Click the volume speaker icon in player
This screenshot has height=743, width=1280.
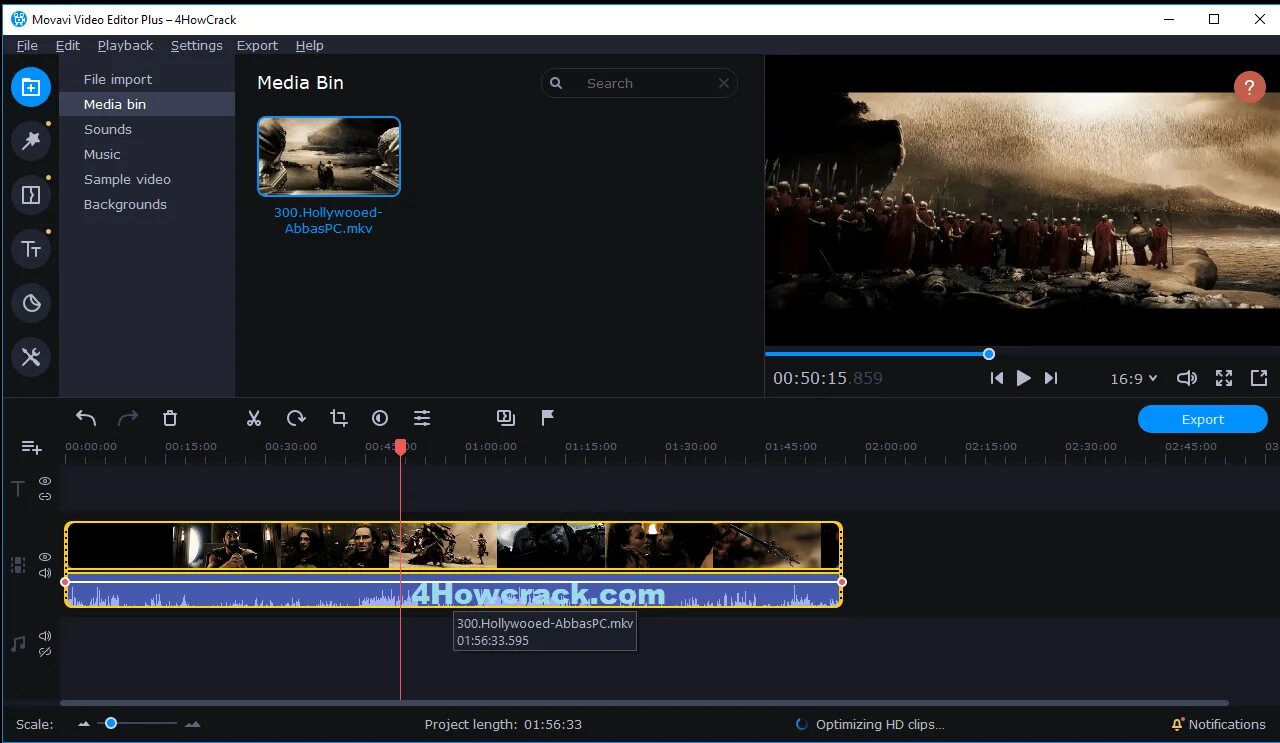point(1187,378)
